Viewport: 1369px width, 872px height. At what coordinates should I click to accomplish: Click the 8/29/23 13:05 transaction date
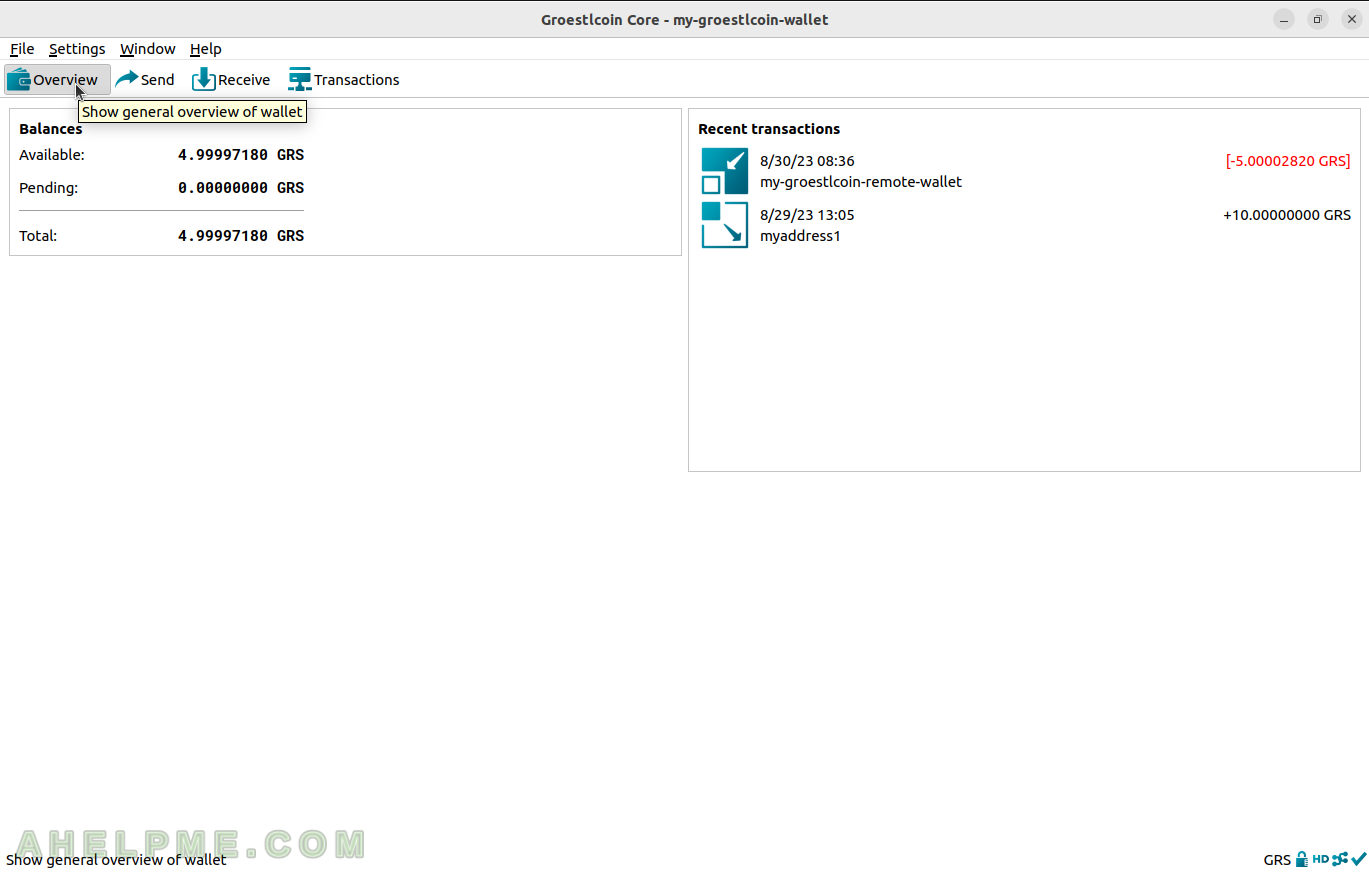(807, 215)
